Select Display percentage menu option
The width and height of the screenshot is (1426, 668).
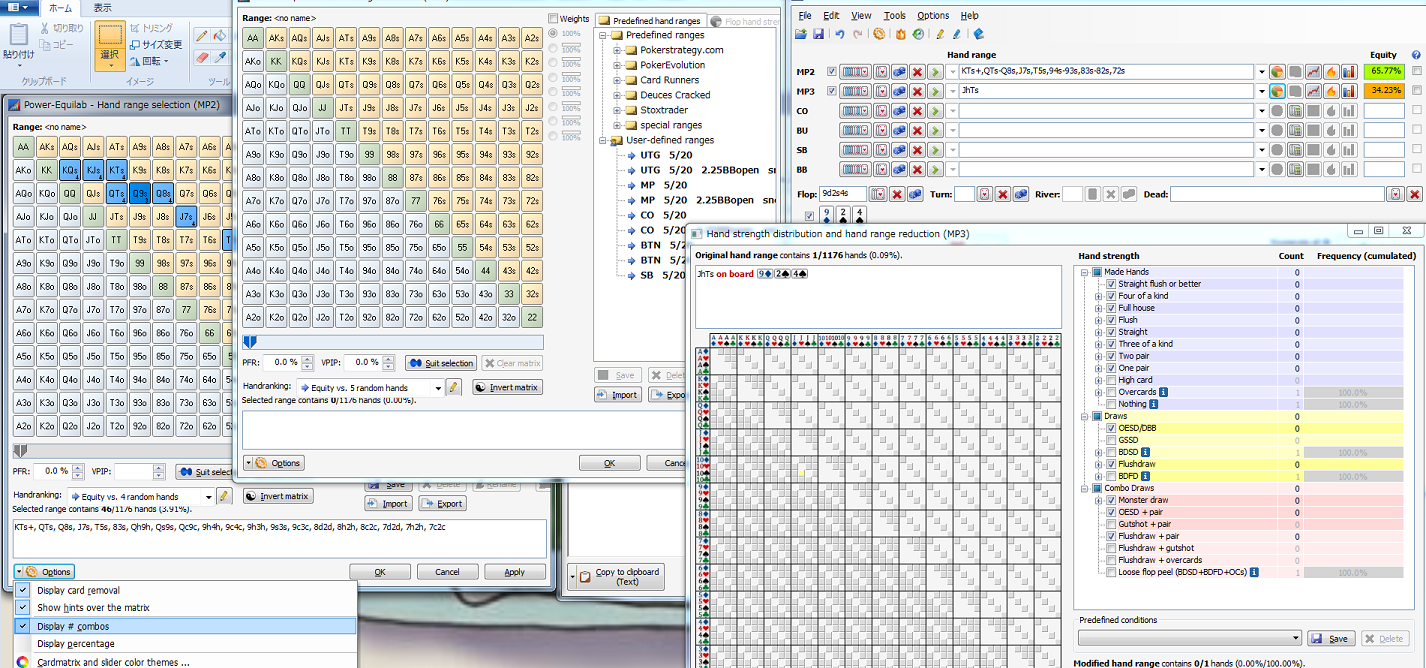click(76, 644)
